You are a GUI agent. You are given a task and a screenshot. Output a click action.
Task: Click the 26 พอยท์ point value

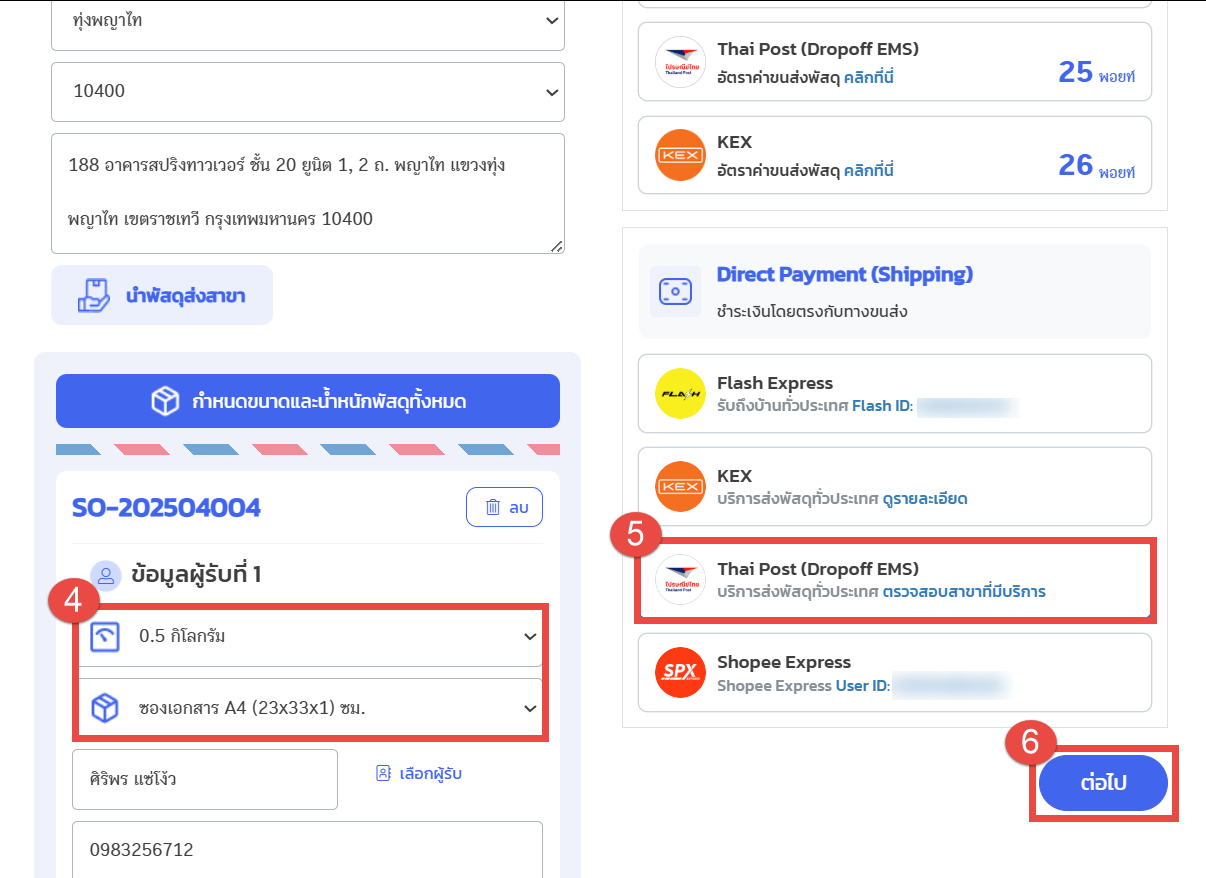point(1096,166)
